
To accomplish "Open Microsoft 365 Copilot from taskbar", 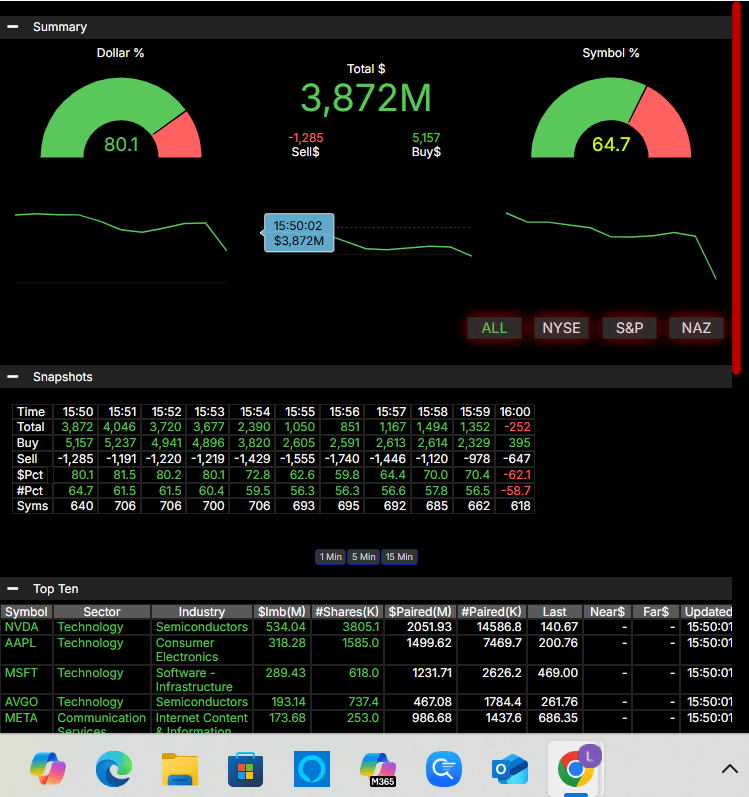I will [378, 769].
